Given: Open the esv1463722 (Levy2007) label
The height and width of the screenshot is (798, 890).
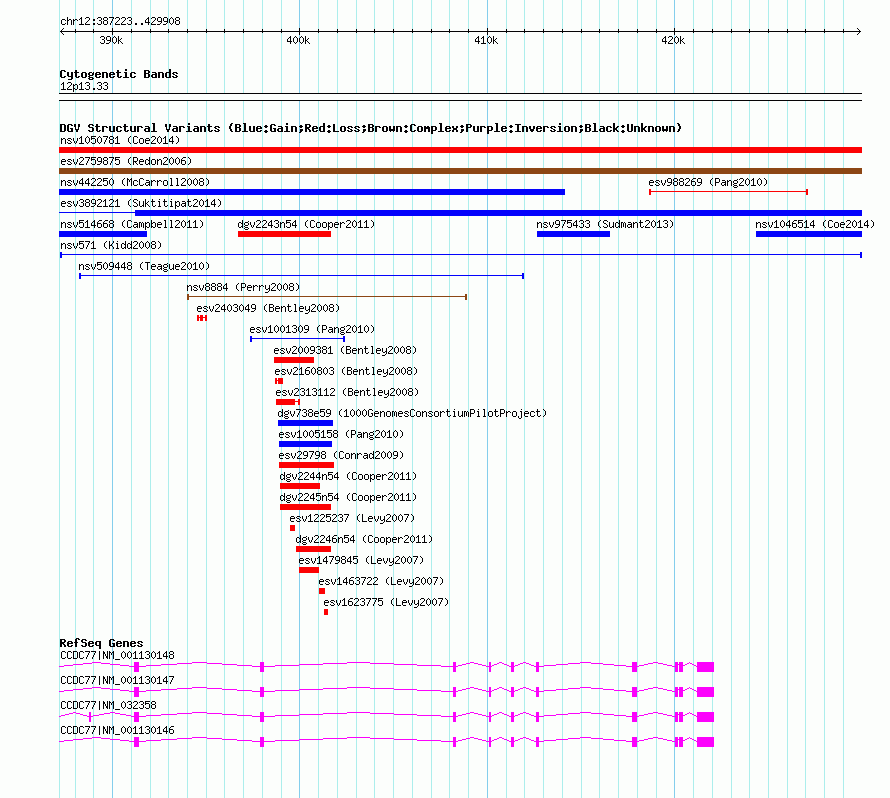Looking at the screenshot, I should point(381,581).
